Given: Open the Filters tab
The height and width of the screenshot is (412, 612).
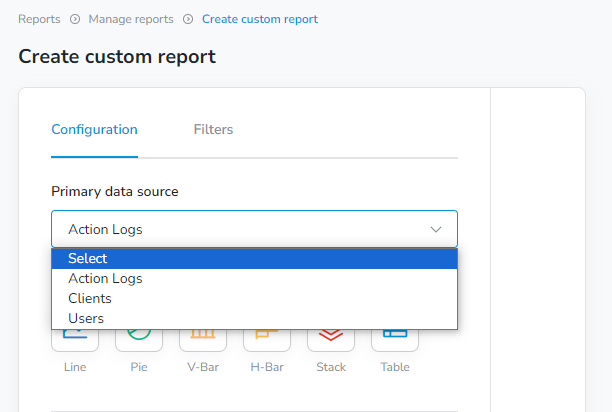Looking at the screenshot, I should click(x=213, y=130).
